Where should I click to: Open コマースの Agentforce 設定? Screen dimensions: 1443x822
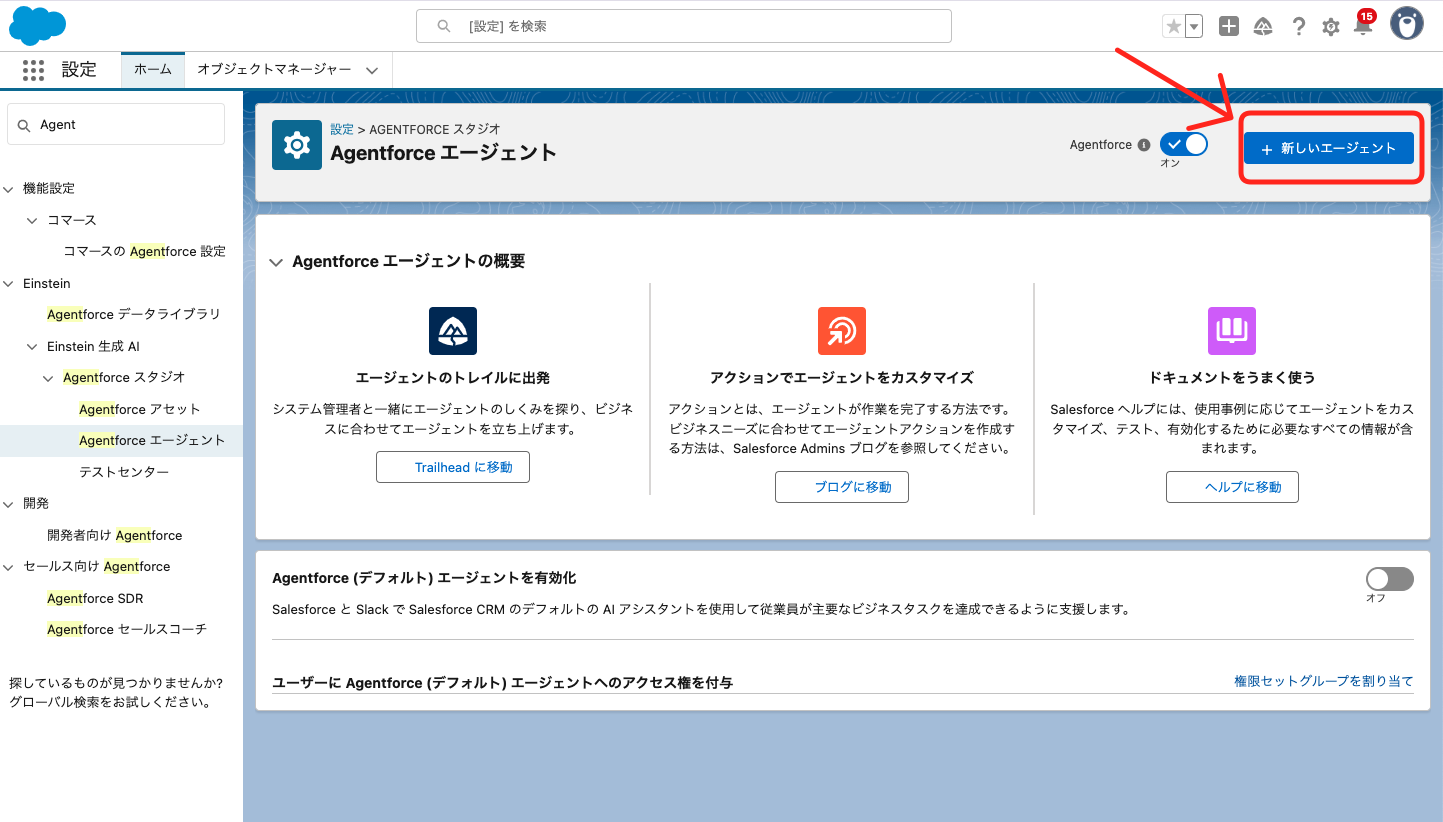coord(145,251)
